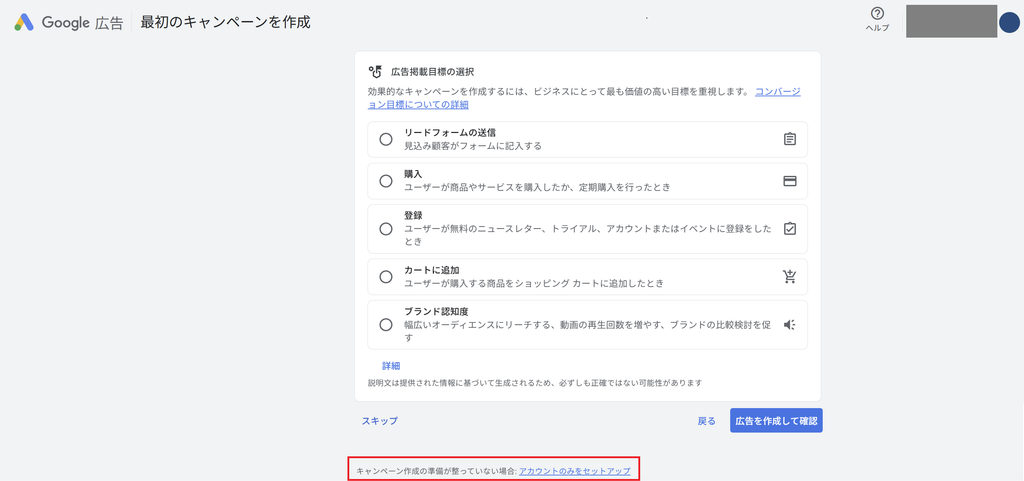Click the 広告を作成して確認 button
Image resolution: width=1024 pixels, height=481 pixels.
pos(776,421)
